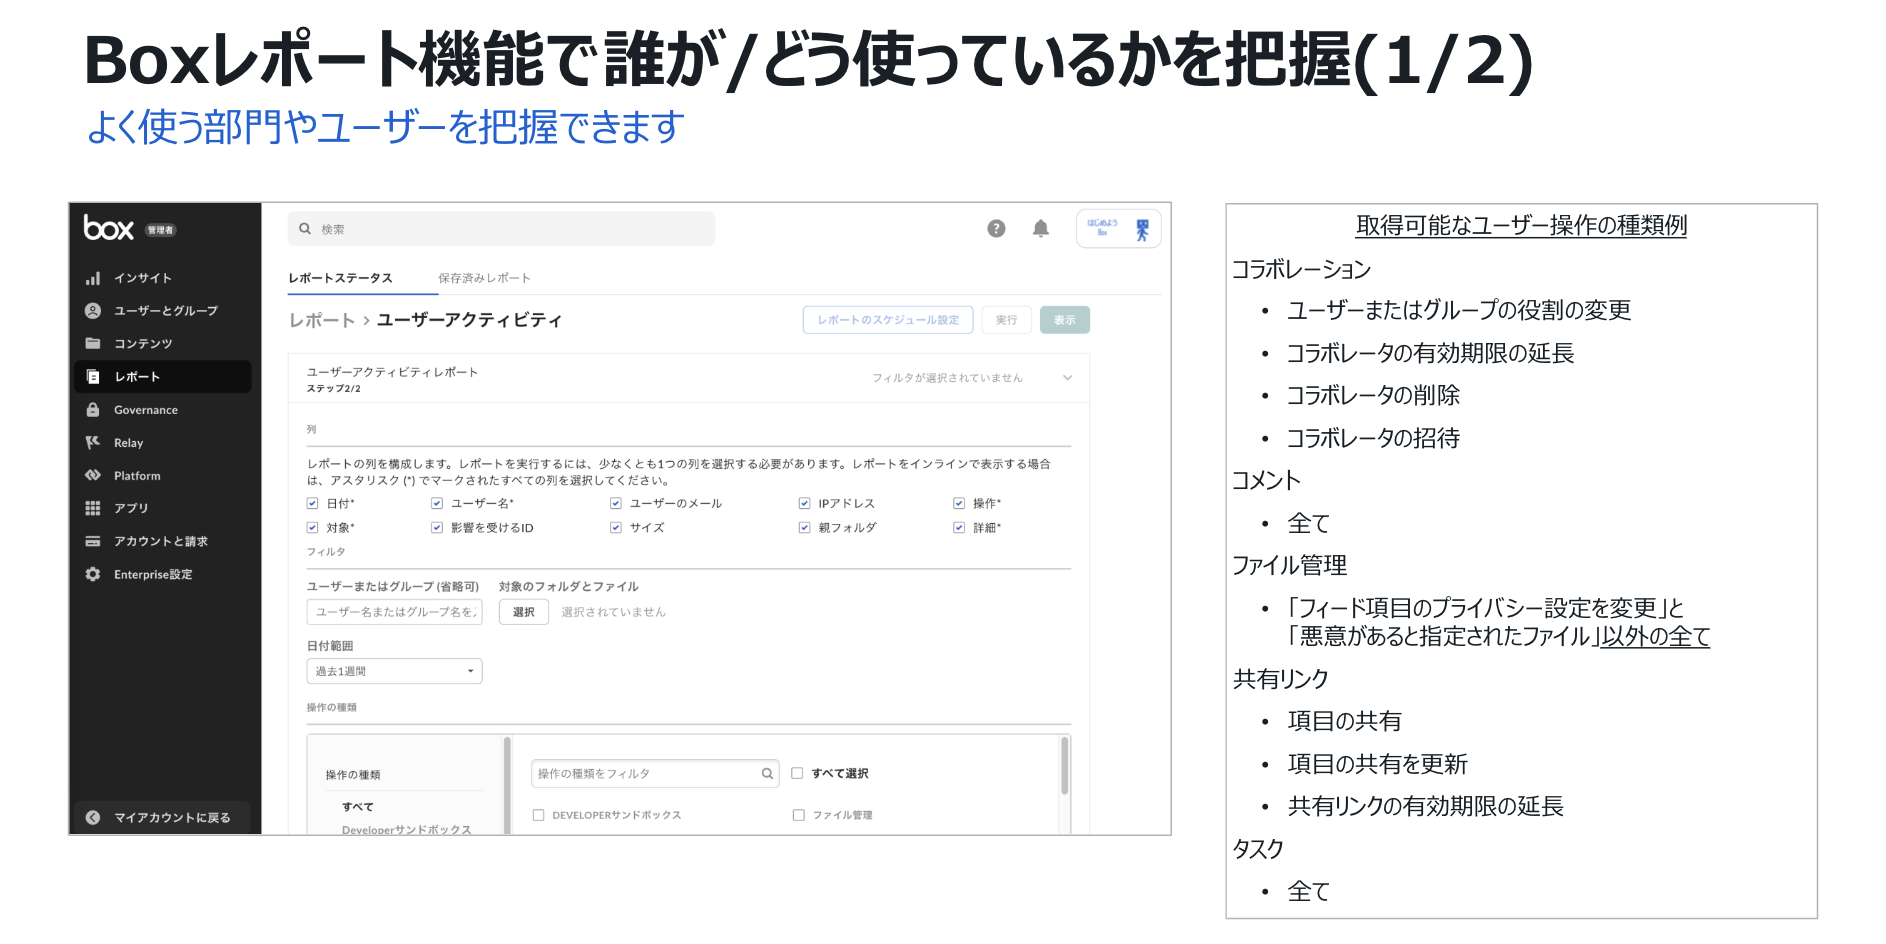Viewport: 1886px width, 944px height.
Task: Click the Enterprise設定 gear icon
Action: (93, 574)
